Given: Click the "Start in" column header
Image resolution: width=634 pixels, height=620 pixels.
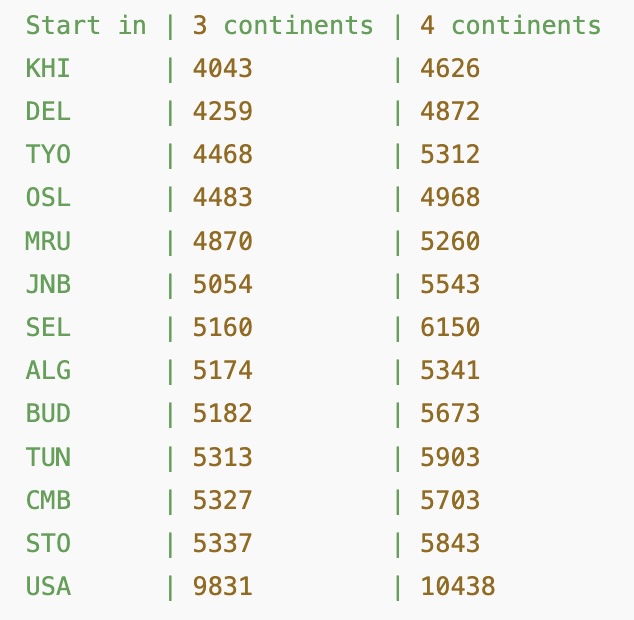Looking at the screenshot, I should (86, 26).
